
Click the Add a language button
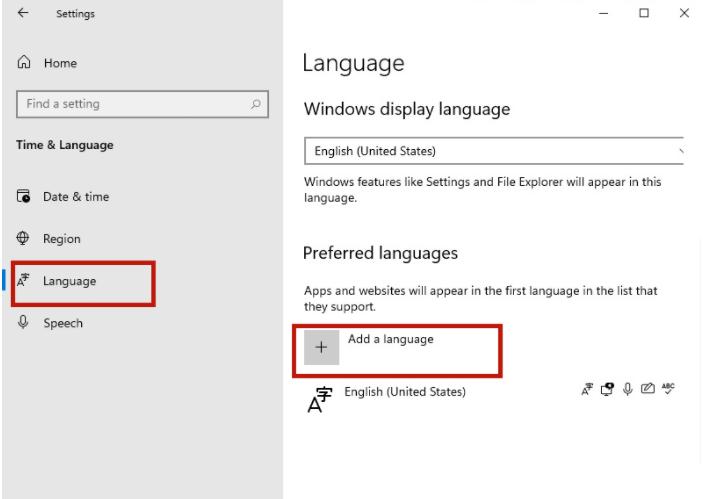coord(397,350)
